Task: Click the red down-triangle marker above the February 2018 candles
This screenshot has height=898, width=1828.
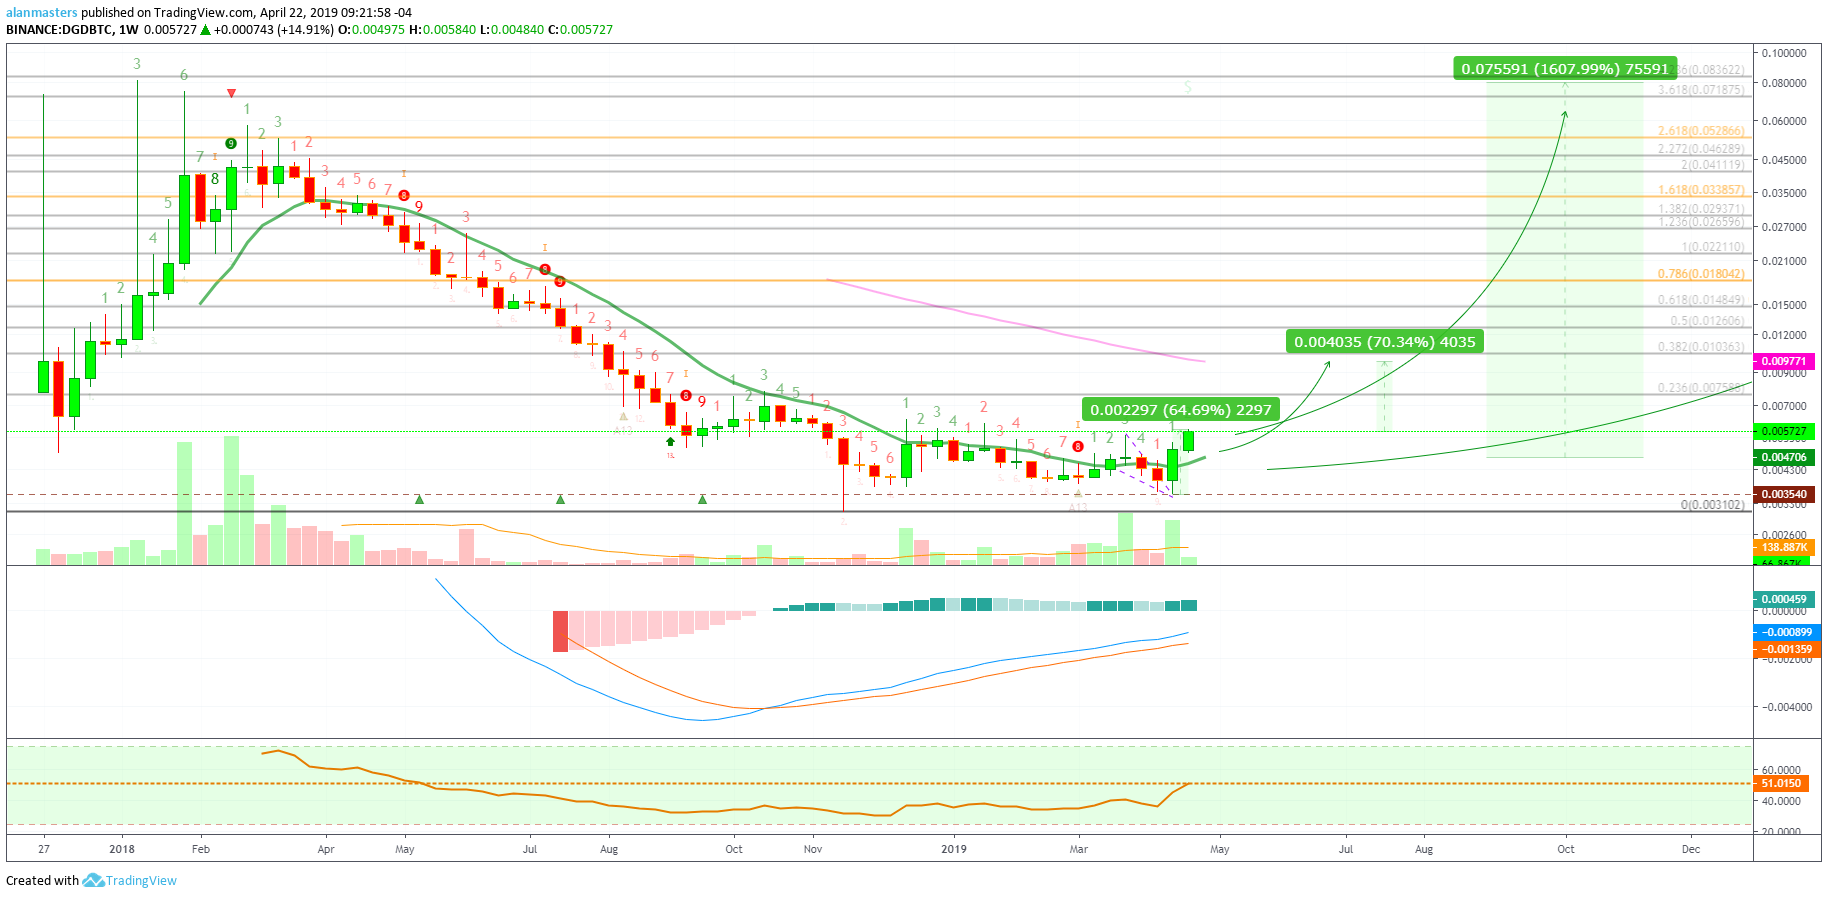Action: point(232,94)
